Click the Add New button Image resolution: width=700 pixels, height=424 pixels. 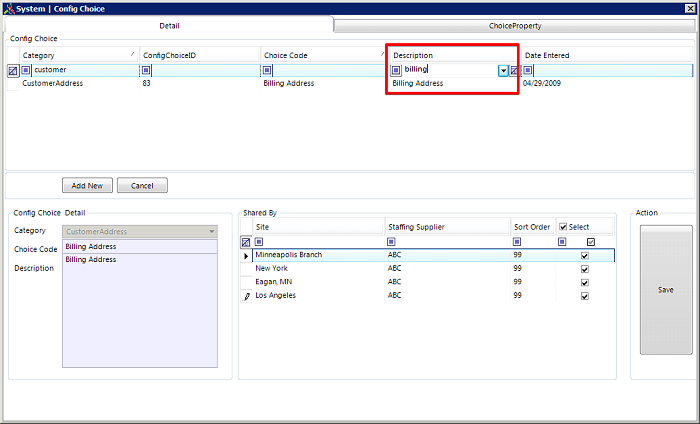pos(87,185)
